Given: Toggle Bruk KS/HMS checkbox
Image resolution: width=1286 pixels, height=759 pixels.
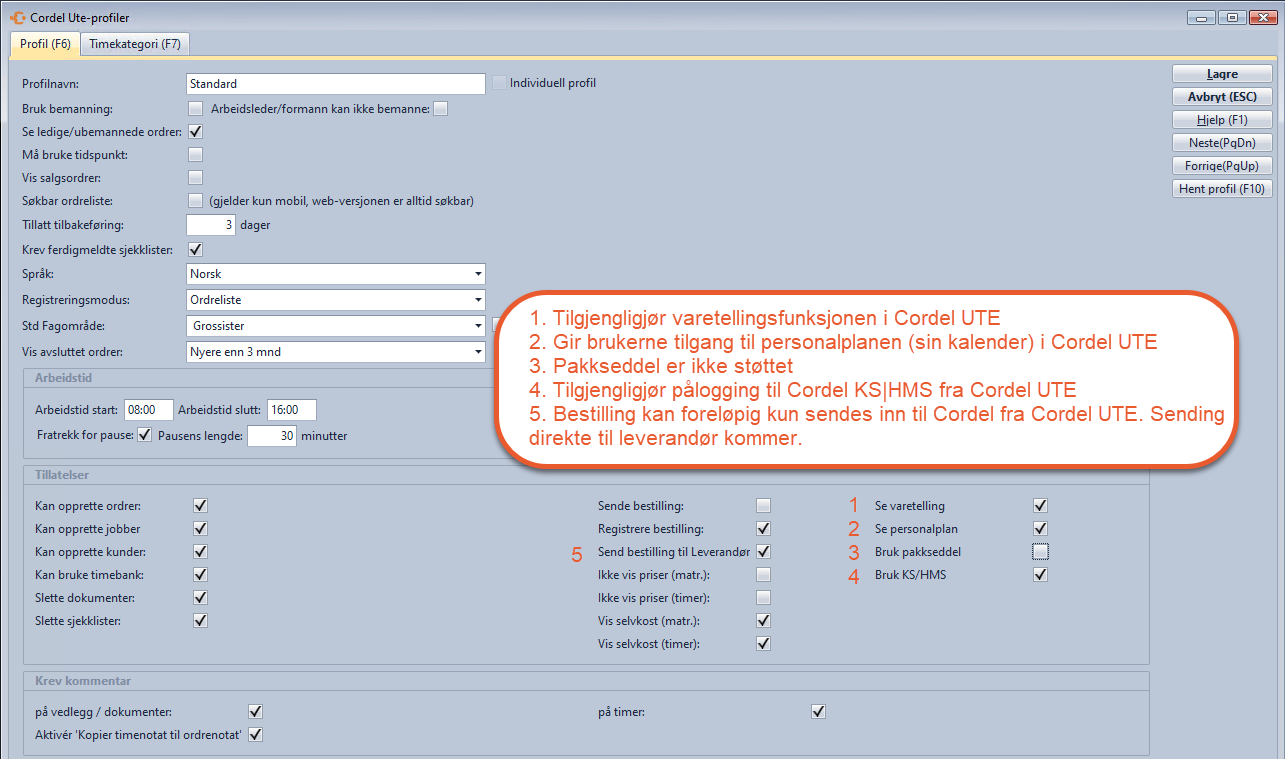Looking at the screenshot, I should pos(1041,575).
